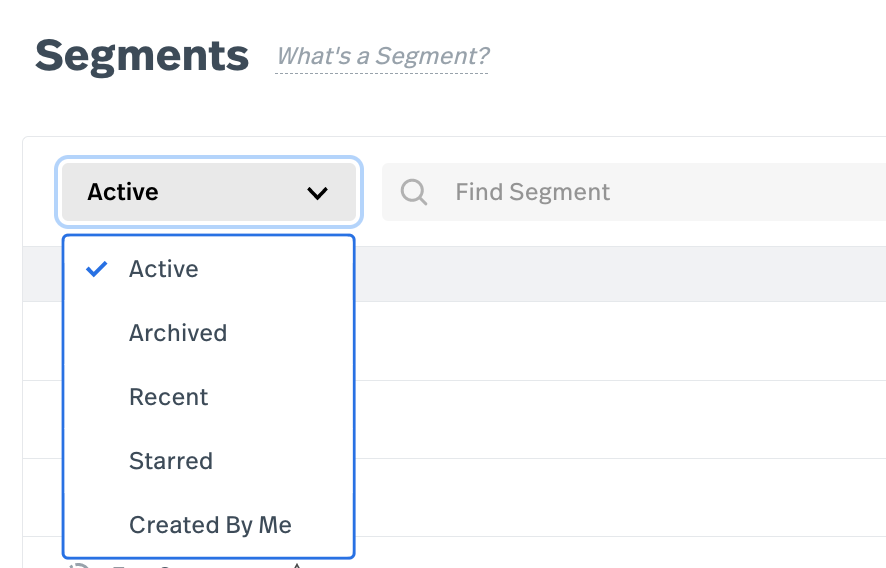Pick the Created By Me filter
Image resolution: width=886 pixels, height=568 pixels.
pyautogui.click(x=210, y=525)
